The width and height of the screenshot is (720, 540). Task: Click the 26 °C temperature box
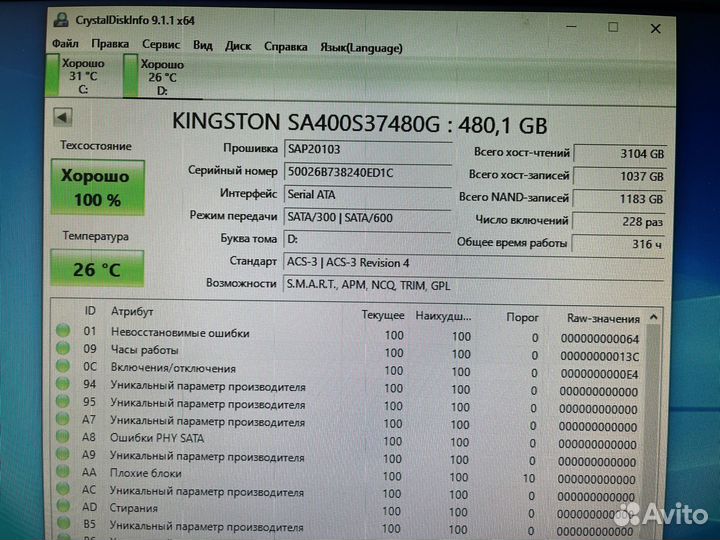click(97, 269)
